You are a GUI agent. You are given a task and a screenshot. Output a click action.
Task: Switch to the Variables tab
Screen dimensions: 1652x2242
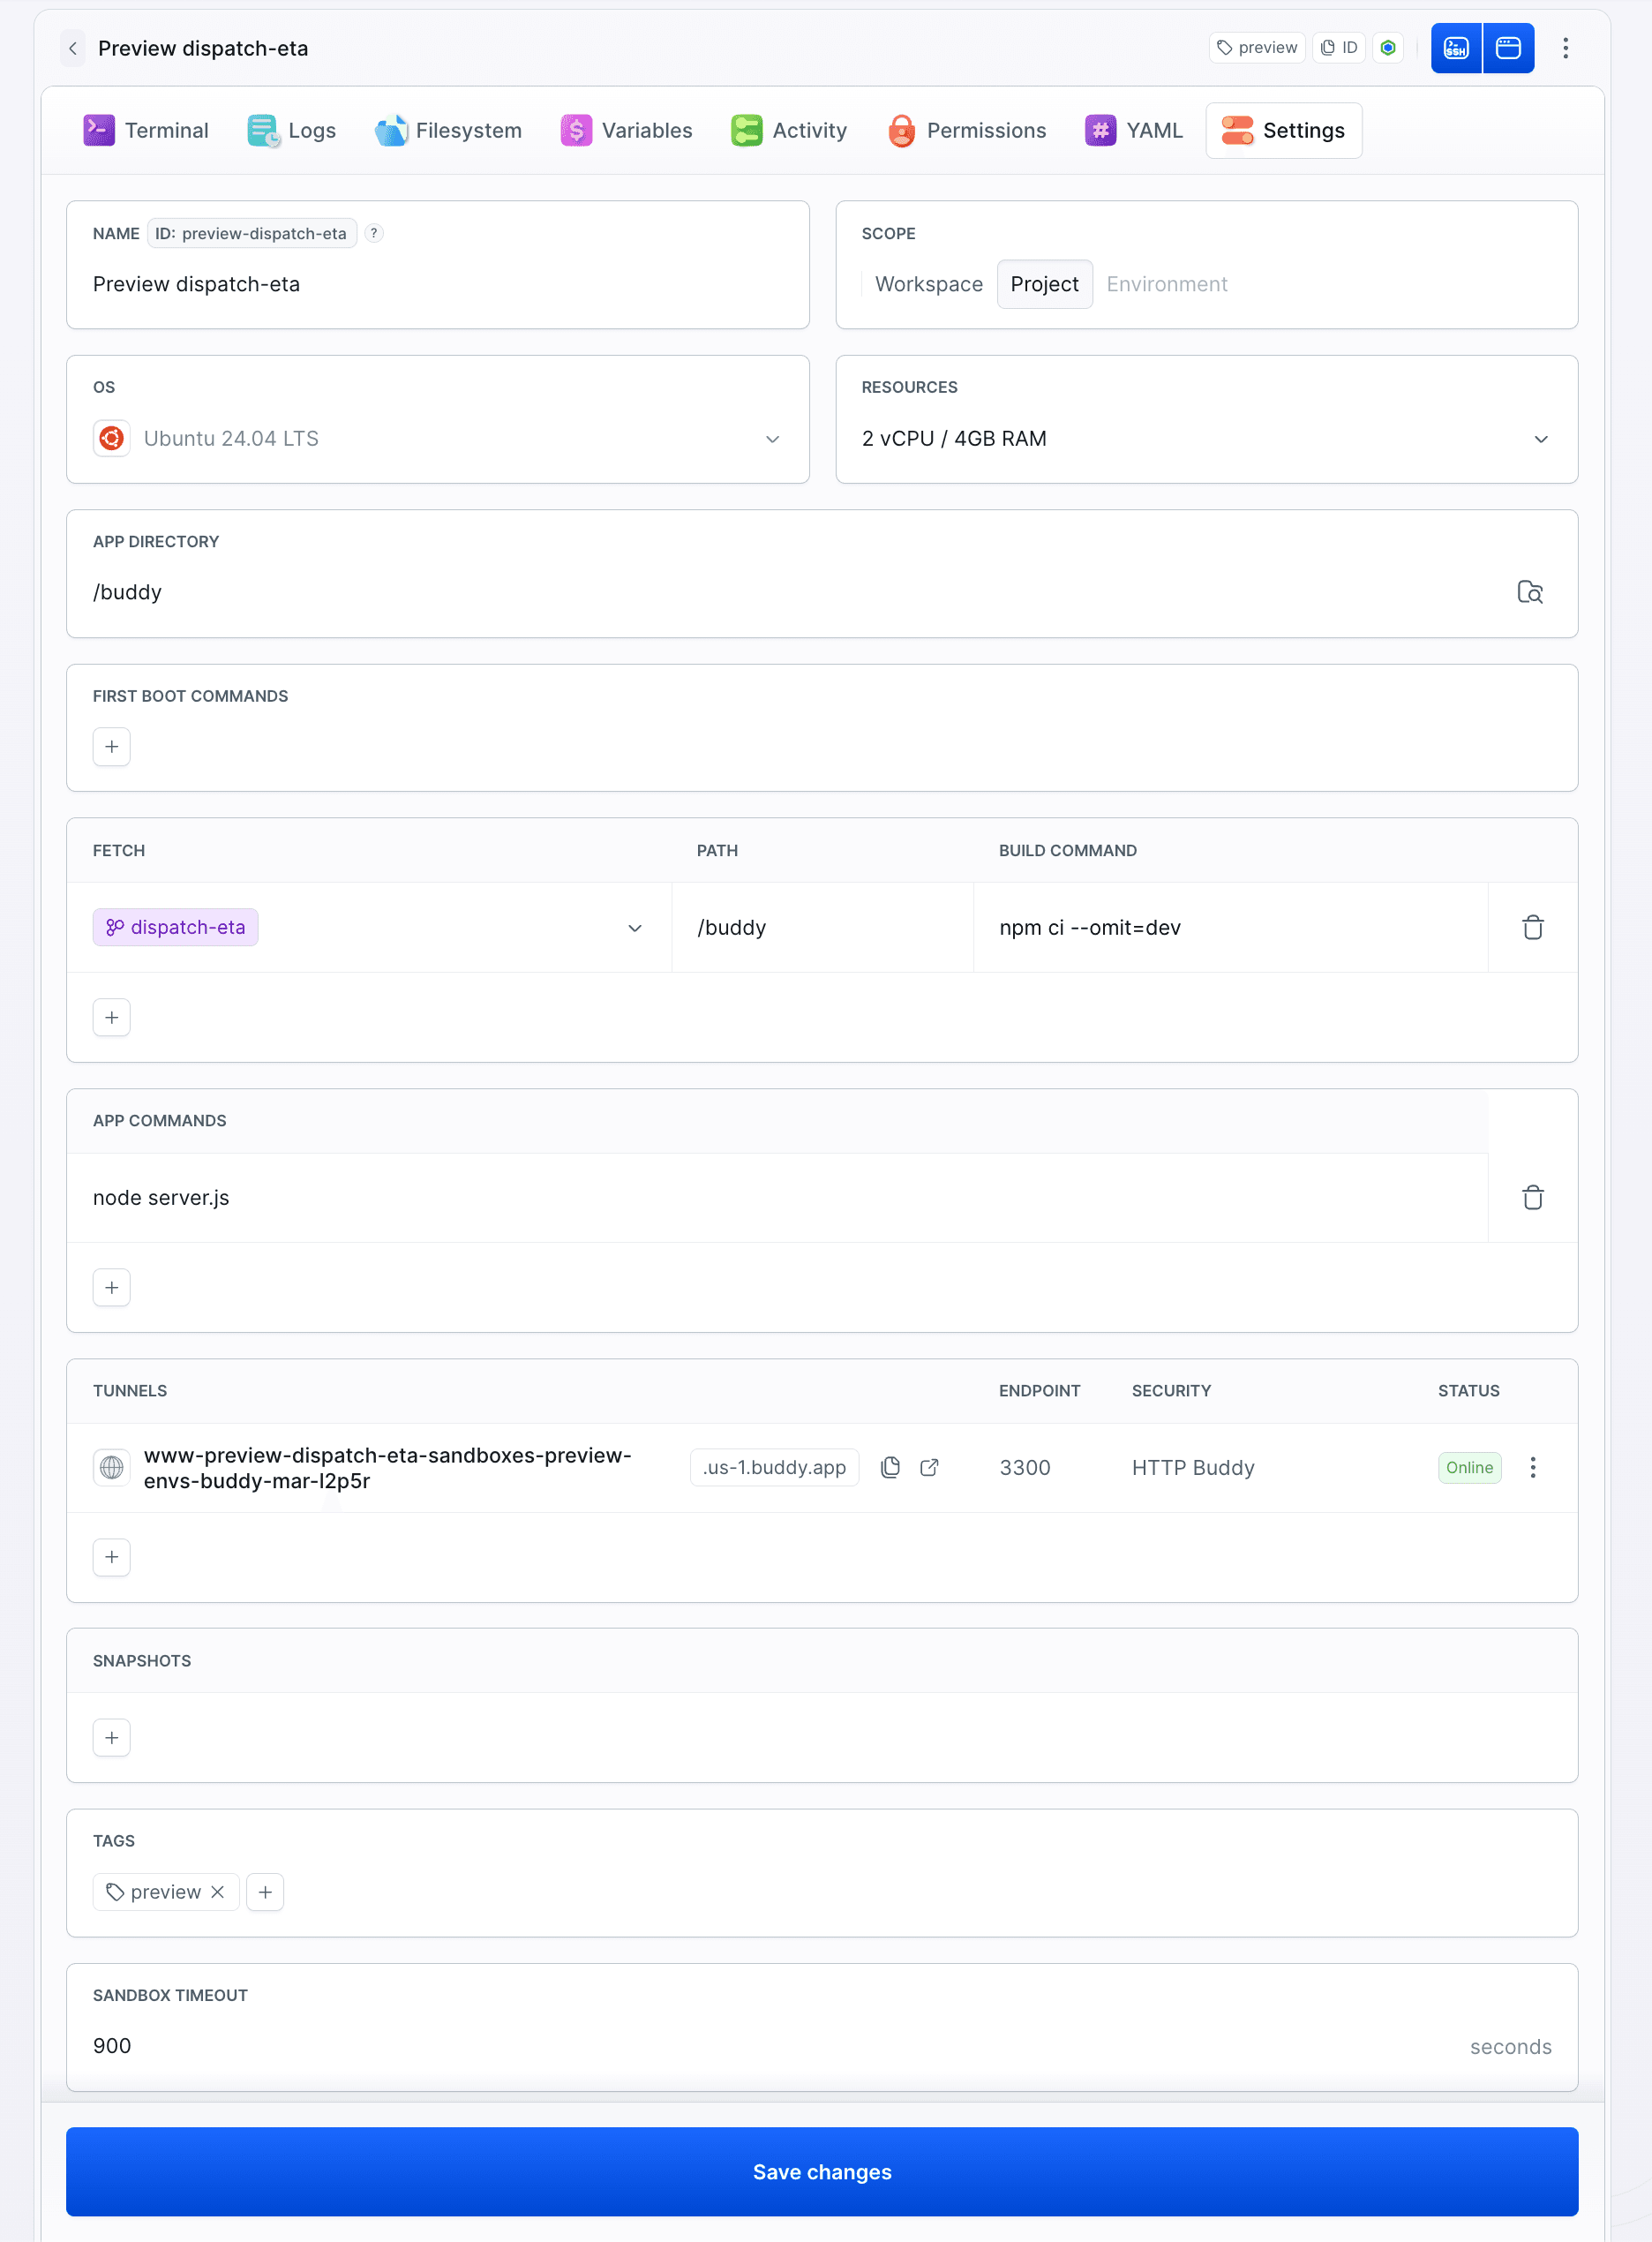(x=626, y=130)
